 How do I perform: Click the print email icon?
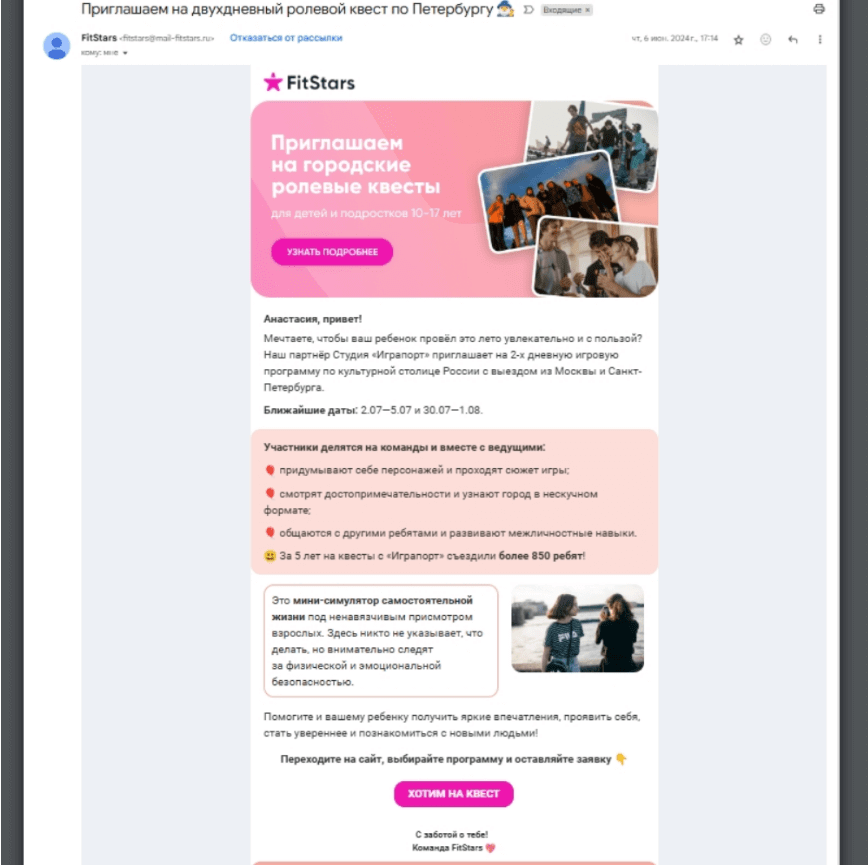pos(819,9)
